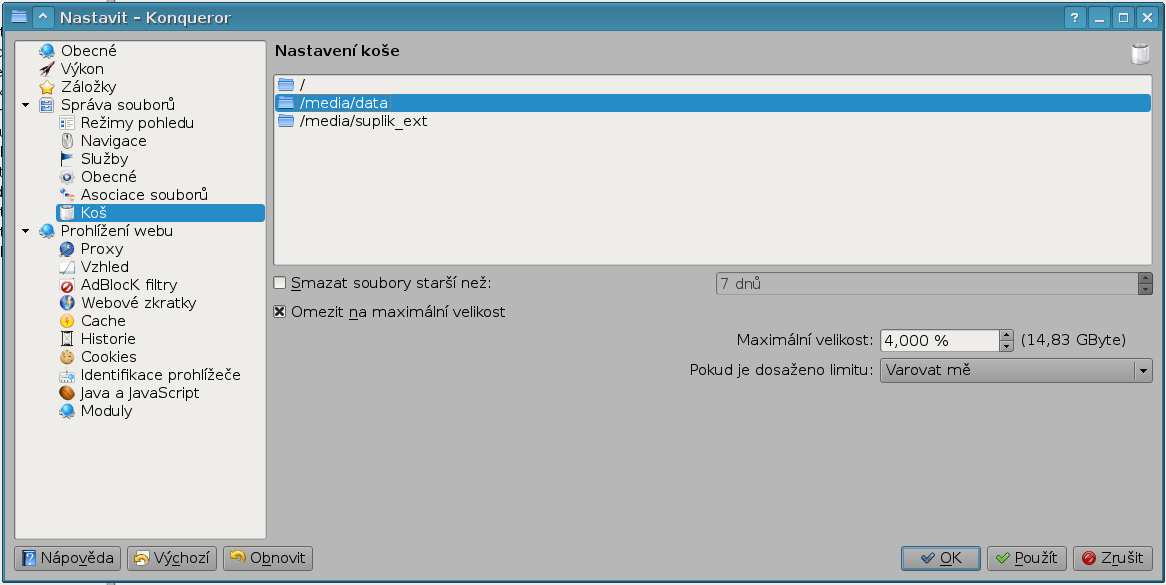The width and height of the screenshot is (1166, 585).
Task: Click down arrow of the 7 dnů spinbox
Action: pos(1145,289)
